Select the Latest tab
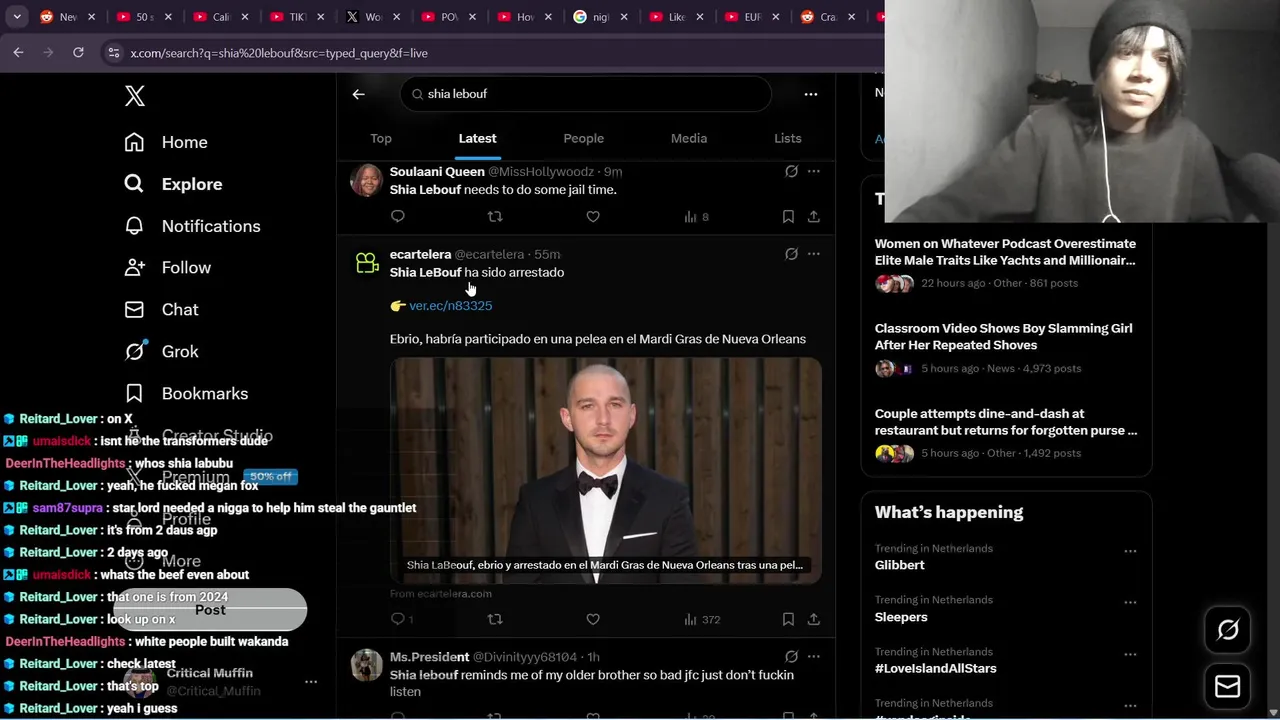 (477, 138)
